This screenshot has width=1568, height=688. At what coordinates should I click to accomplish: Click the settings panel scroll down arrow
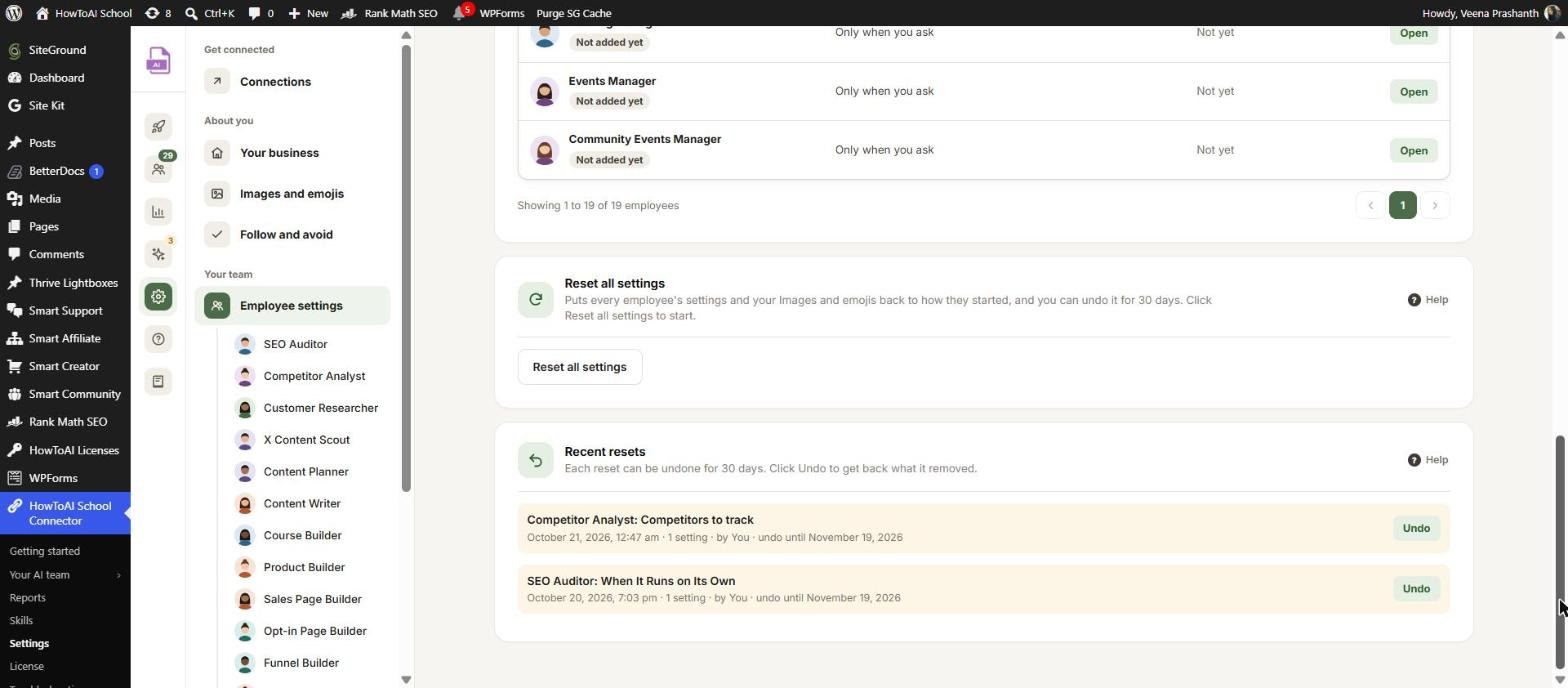(x=406, y=680)
